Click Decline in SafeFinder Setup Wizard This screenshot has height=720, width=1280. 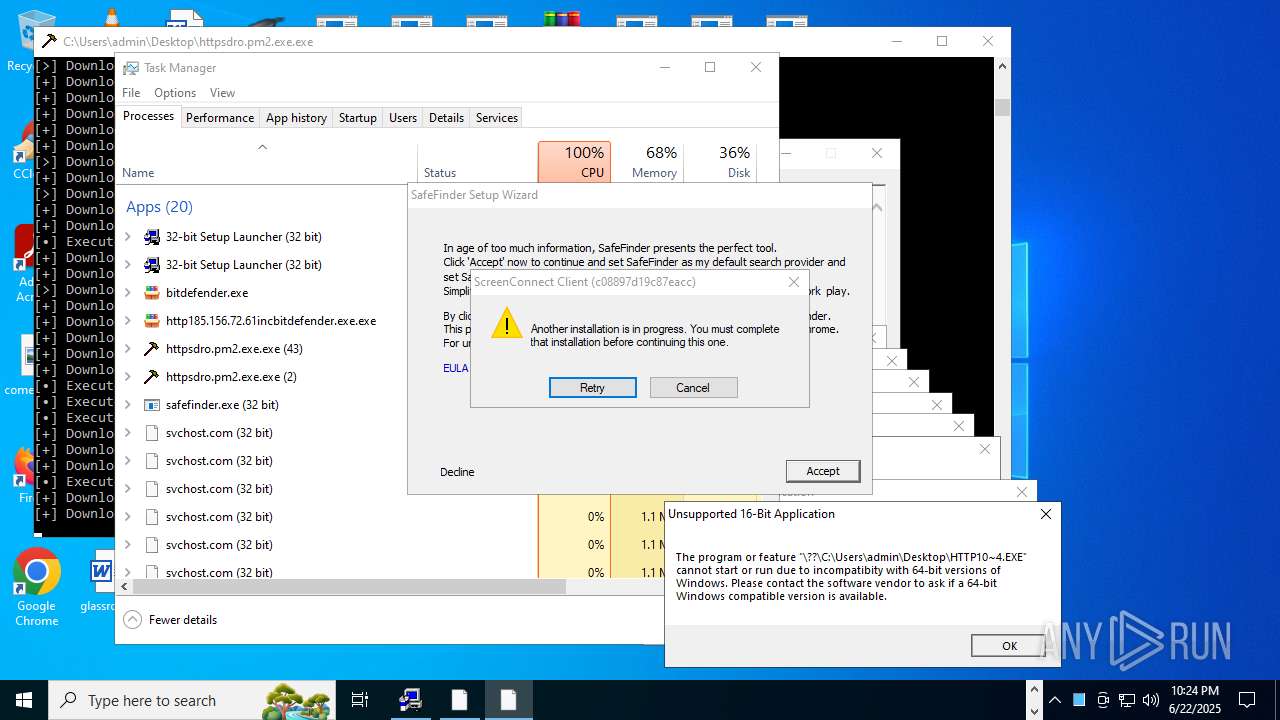pyautogui.click(x=457, y=472)
